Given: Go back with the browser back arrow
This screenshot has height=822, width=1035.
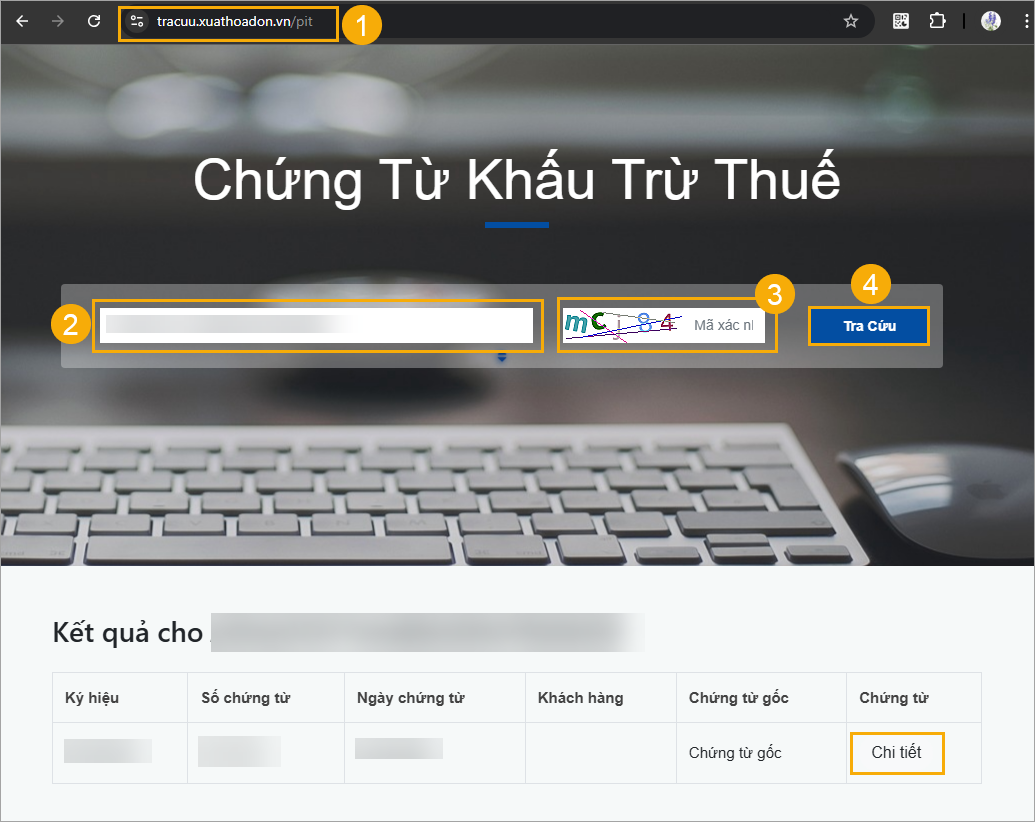Looking at the screenshot, I should (x=22, y=21).
